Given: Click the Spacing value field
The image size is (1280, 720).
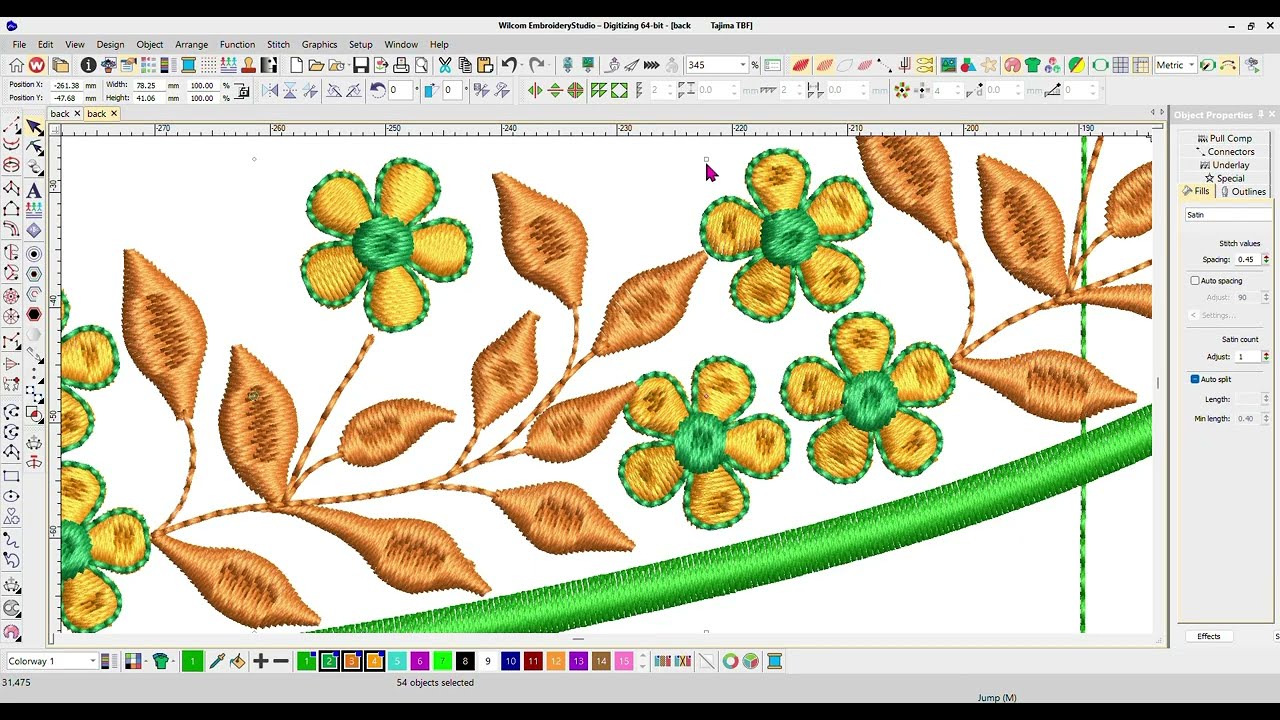Looking at the screenshot, I should point(1248,259).
